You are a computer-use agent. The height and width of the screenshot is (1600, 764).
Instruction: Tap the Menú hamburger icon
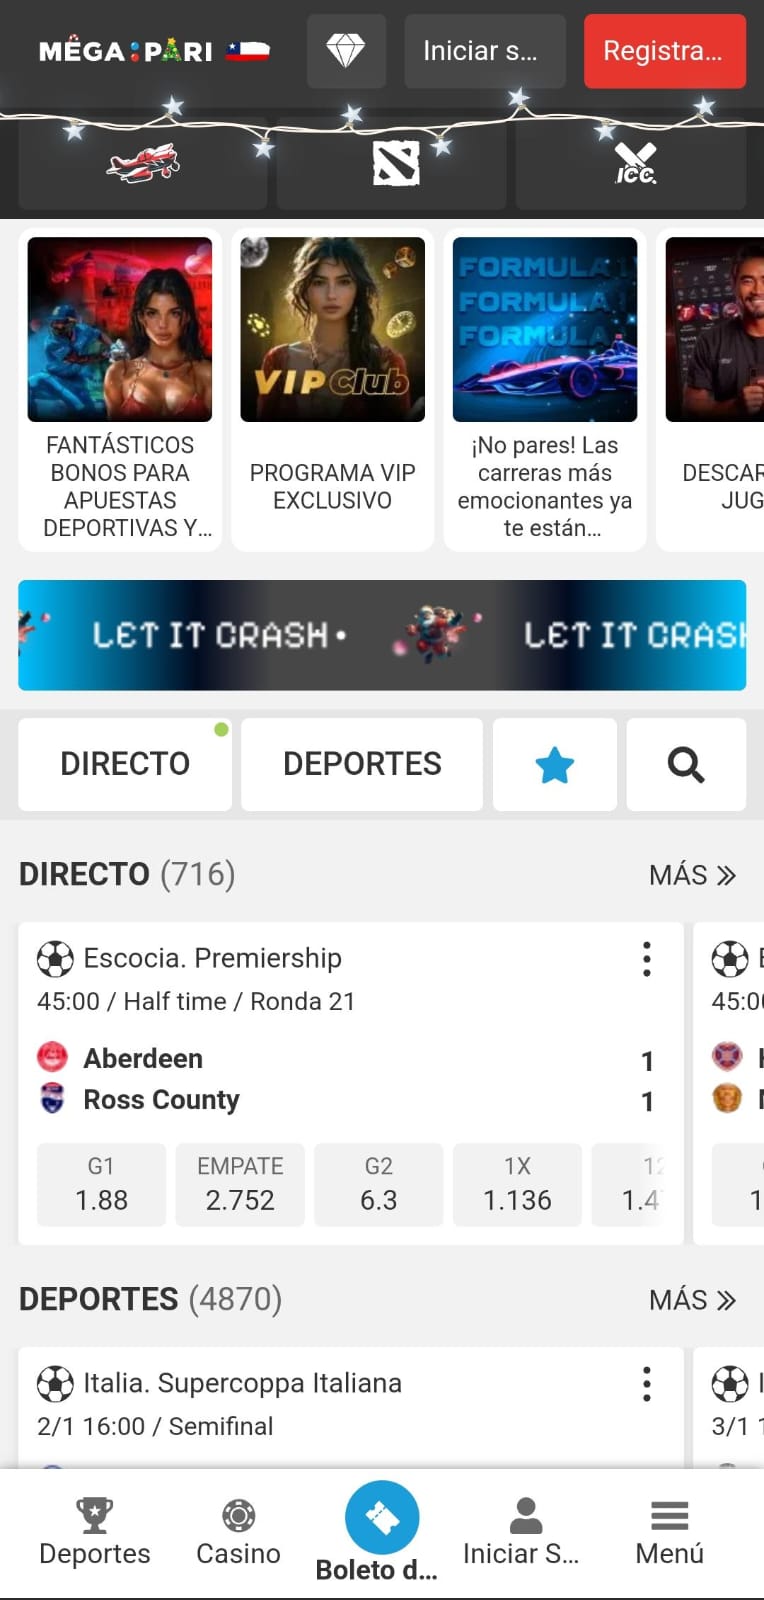[x=669, y=1516]
